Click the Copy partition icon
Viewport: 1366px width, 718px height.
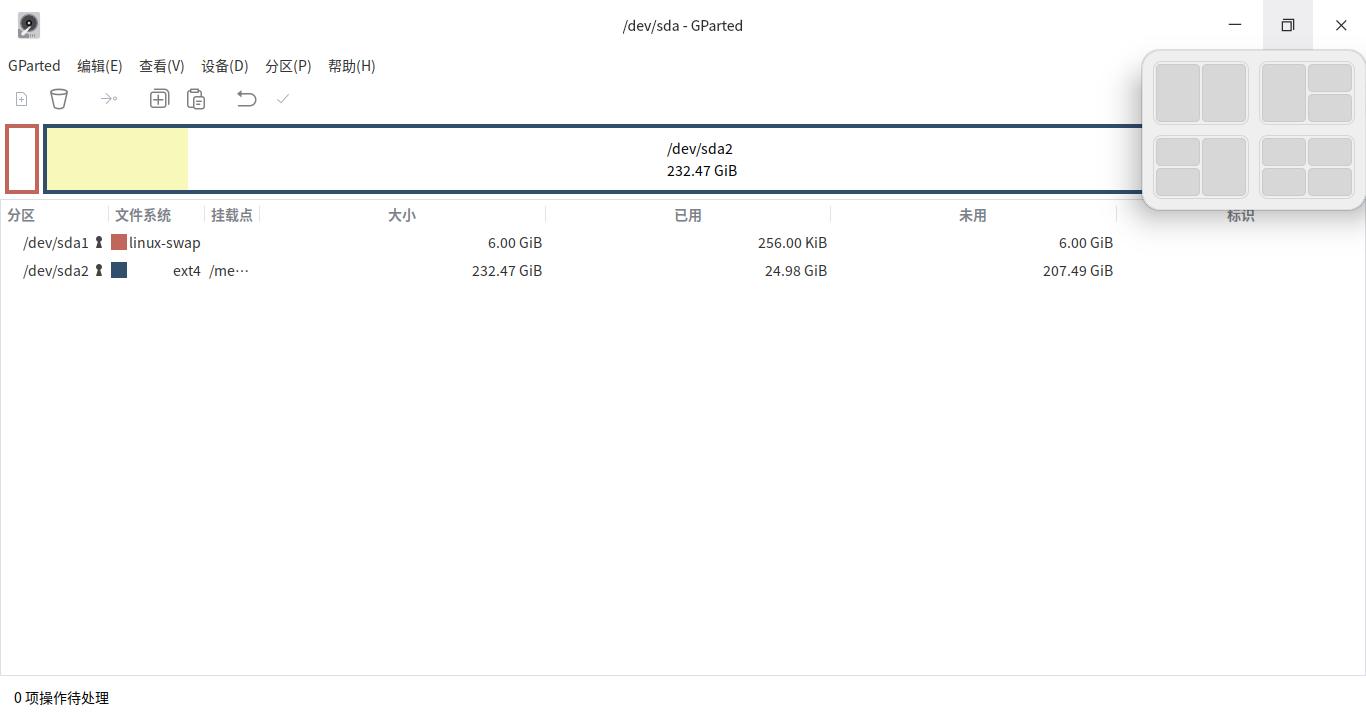point(158,98)
